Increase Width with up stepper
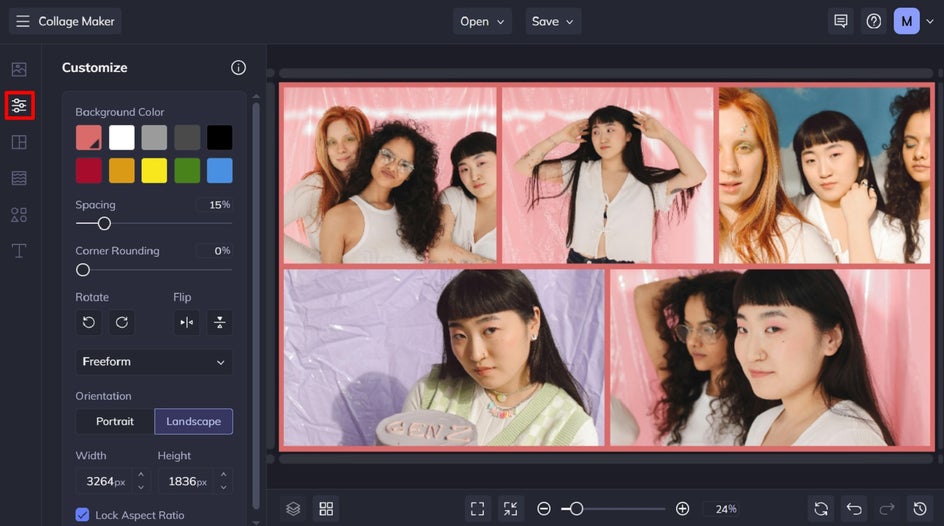Screen dimensions: 944x526 141,474
